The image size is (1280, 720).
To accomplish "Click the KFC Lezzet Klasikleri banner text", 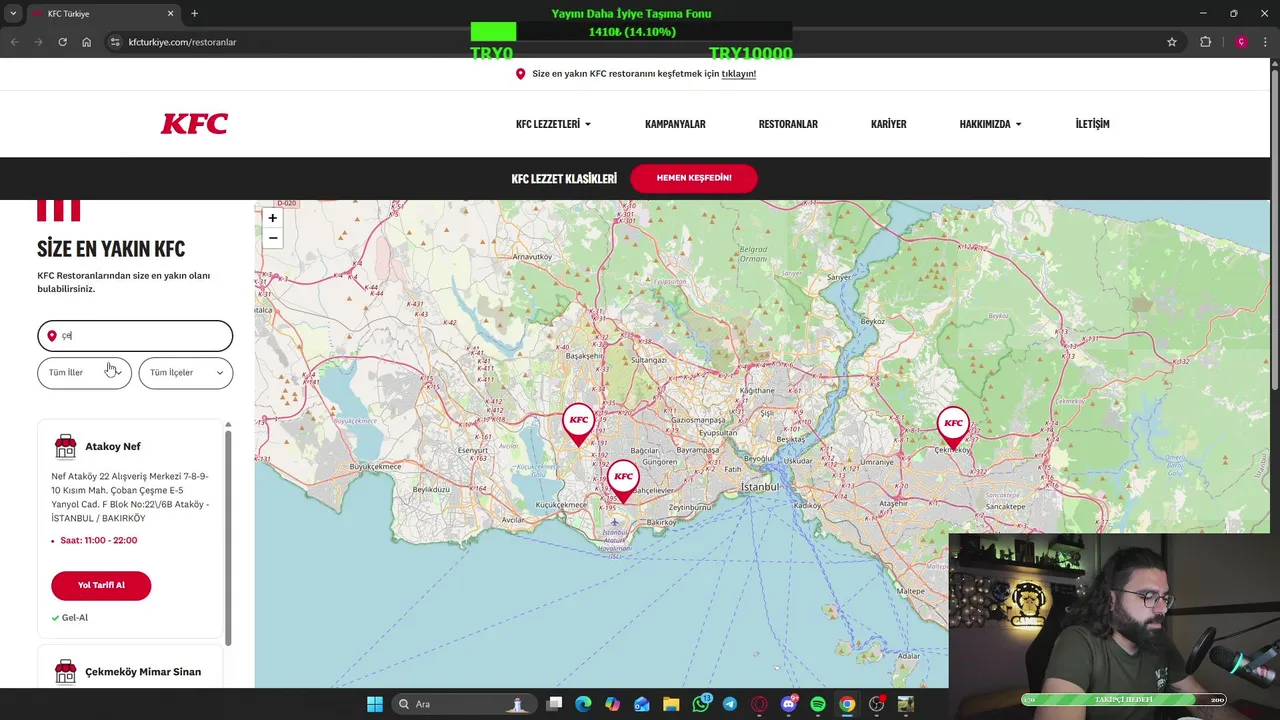I will point(564,179).
